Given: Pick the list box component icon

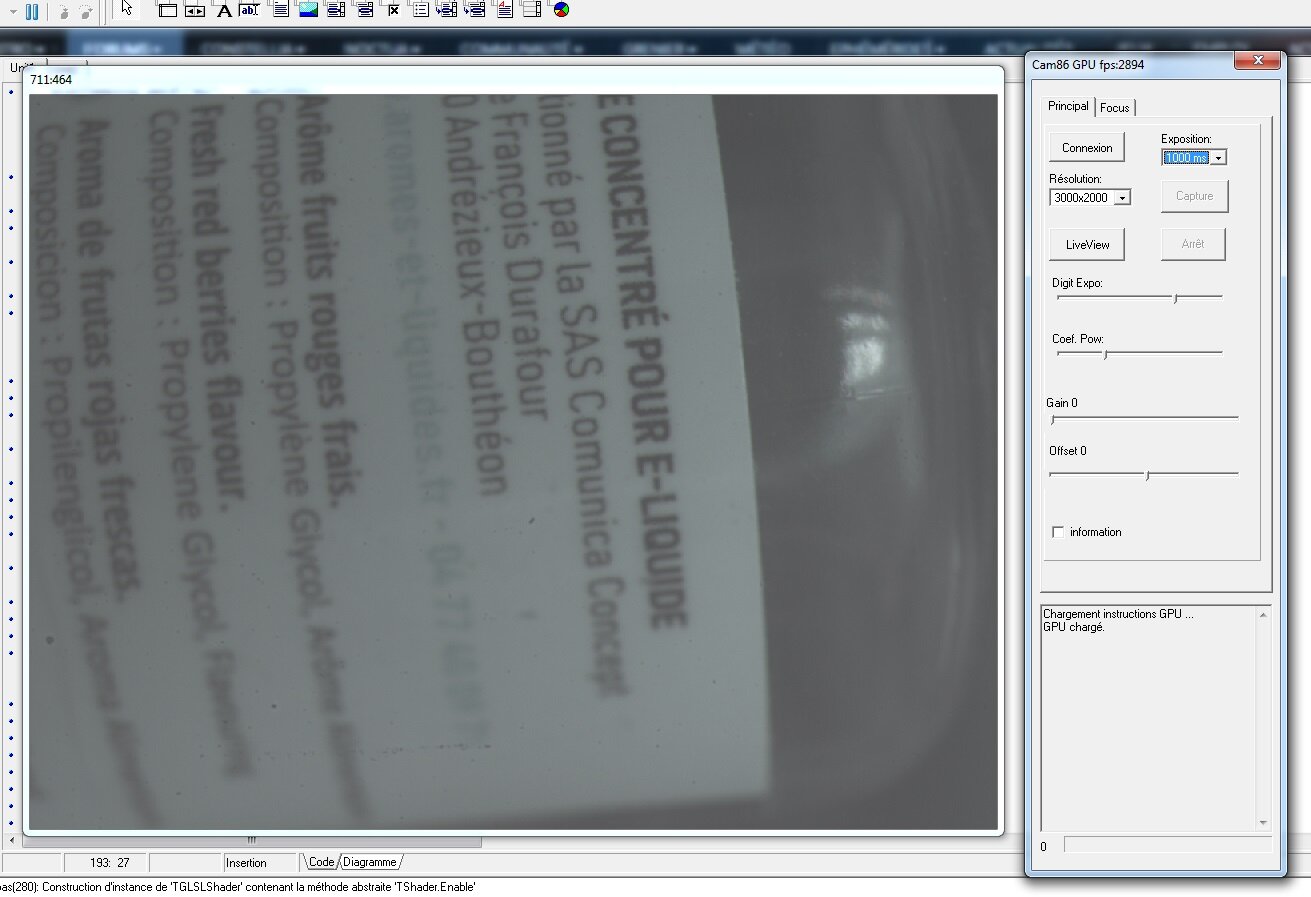Looking at the screenshot, I should point(420,11).
